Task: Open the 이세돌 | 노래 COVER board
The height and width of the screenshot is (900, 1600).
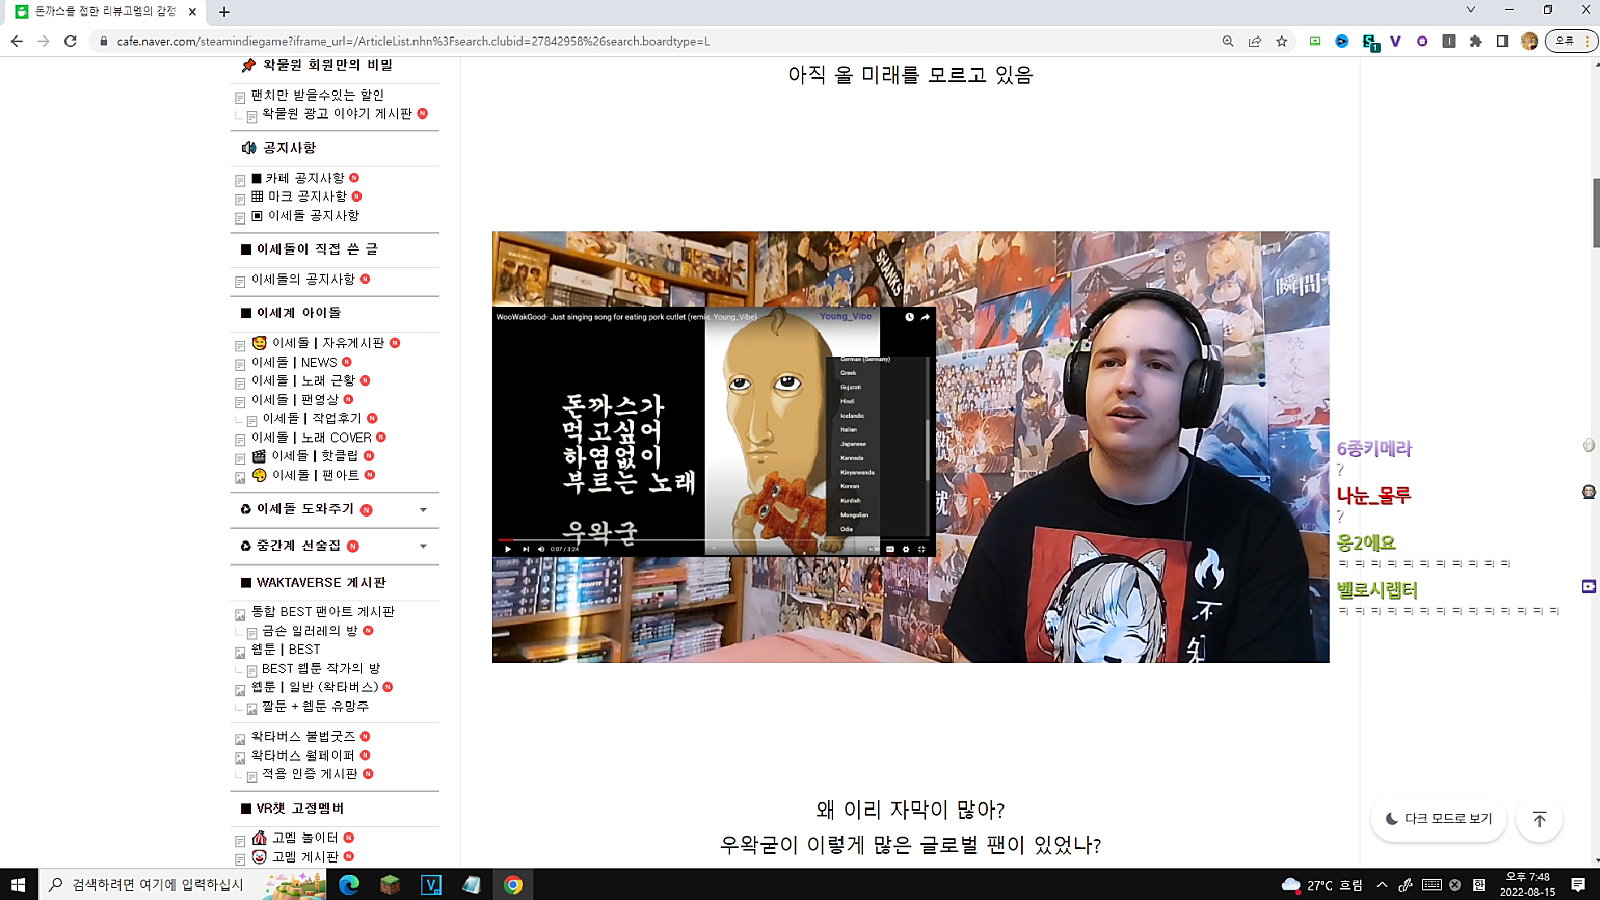Action: pyautogui.click(x=311, y=437)
